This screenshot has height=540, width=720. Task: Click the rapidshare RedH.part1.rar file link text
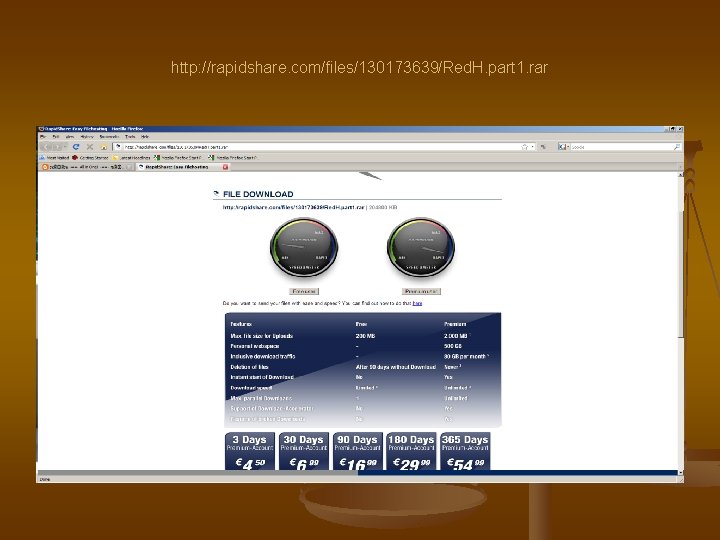(x=293, y=208)
